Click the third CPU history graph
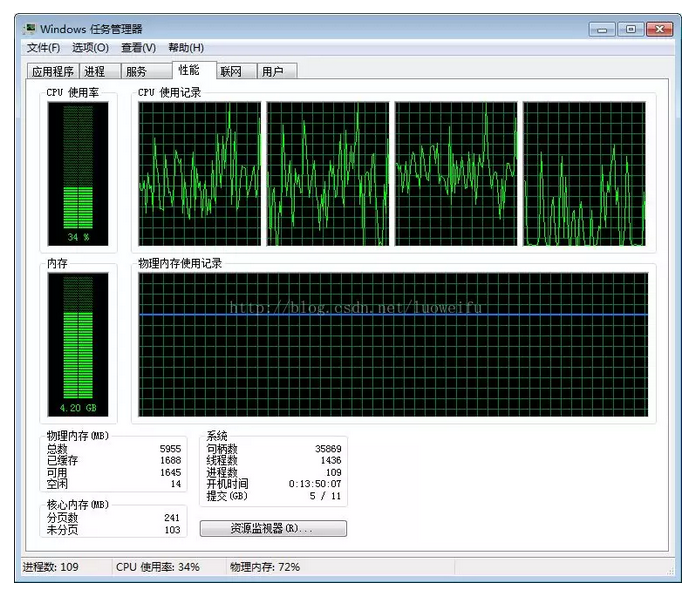 456,173
